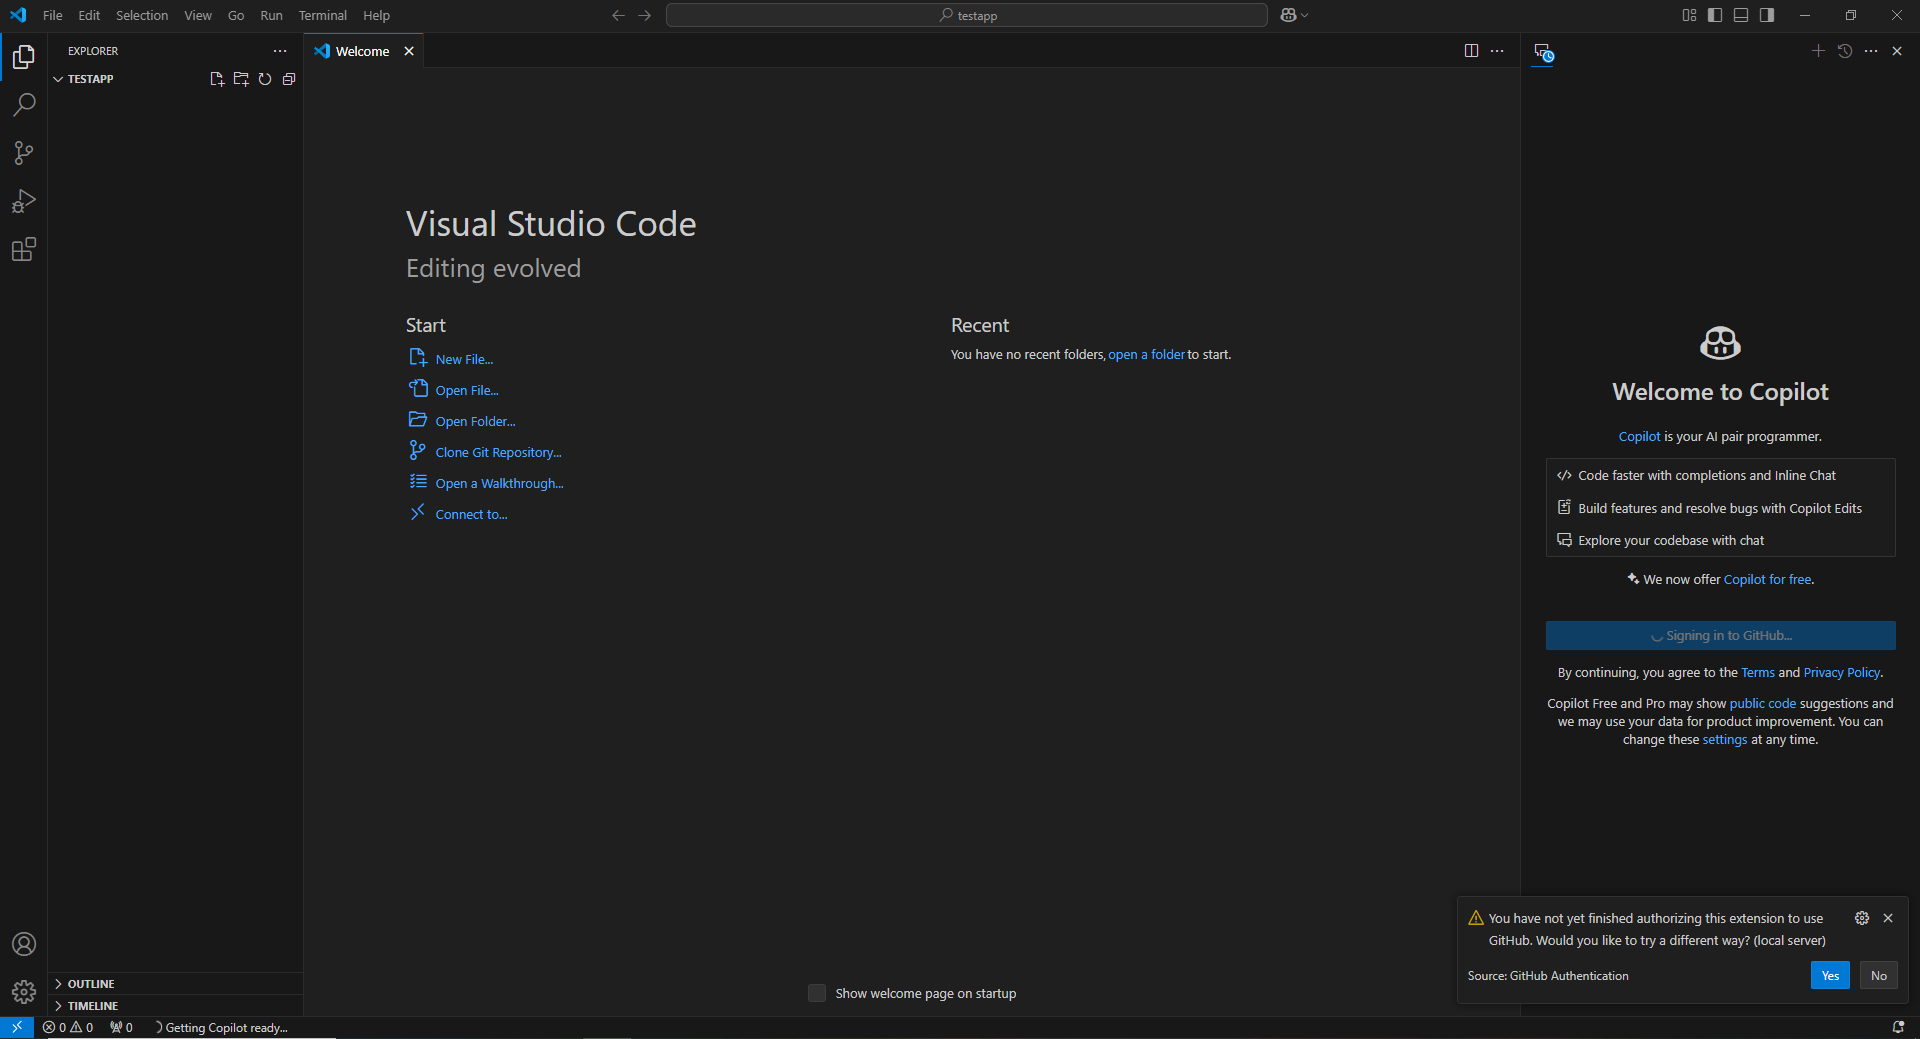This screenshot has width=1920, height=1039.
Task: Start a new Copilot chat with plus icon
Action: (1818, 51)
